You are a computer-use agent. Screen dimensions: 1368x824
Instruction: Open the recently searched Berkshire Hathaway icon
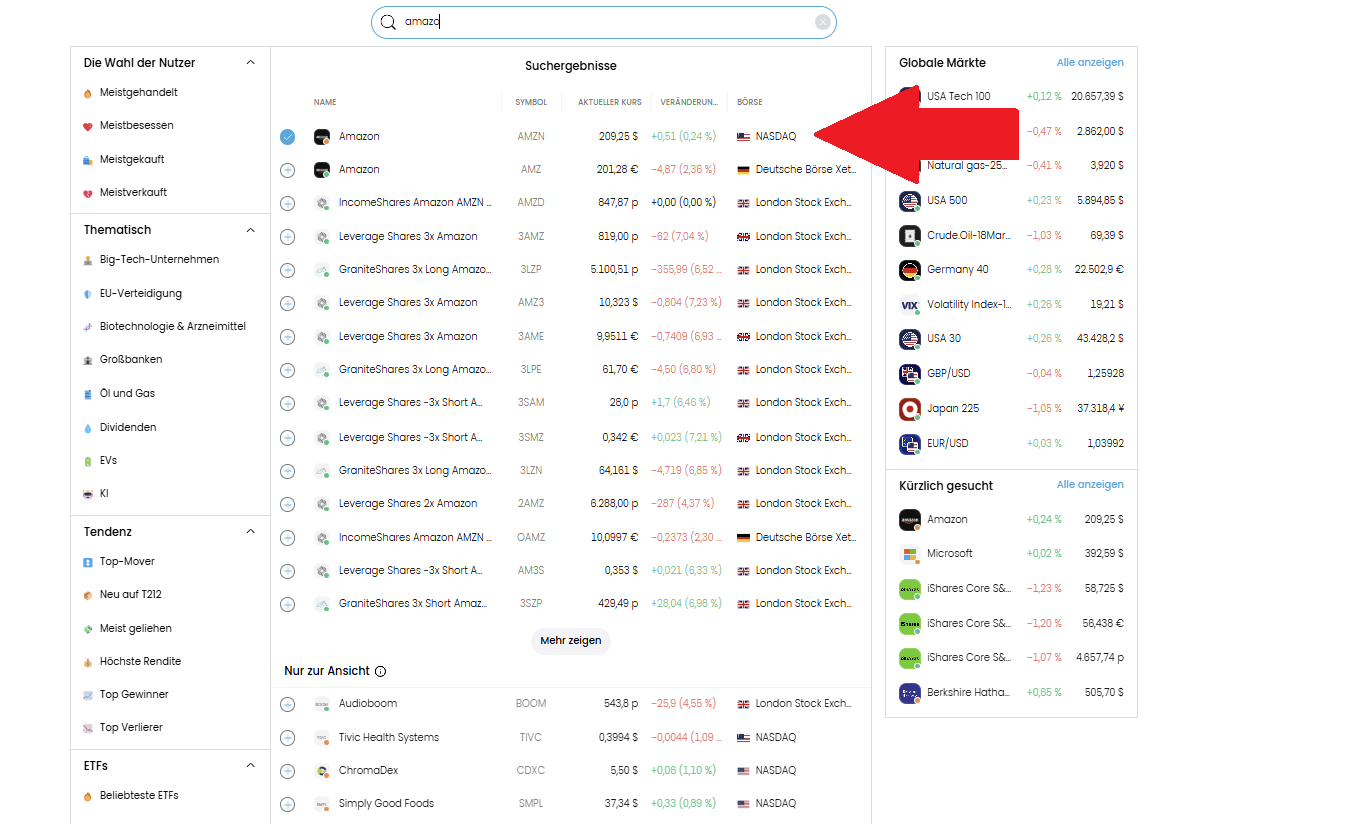pyautogui.click(x=910, y=693)
